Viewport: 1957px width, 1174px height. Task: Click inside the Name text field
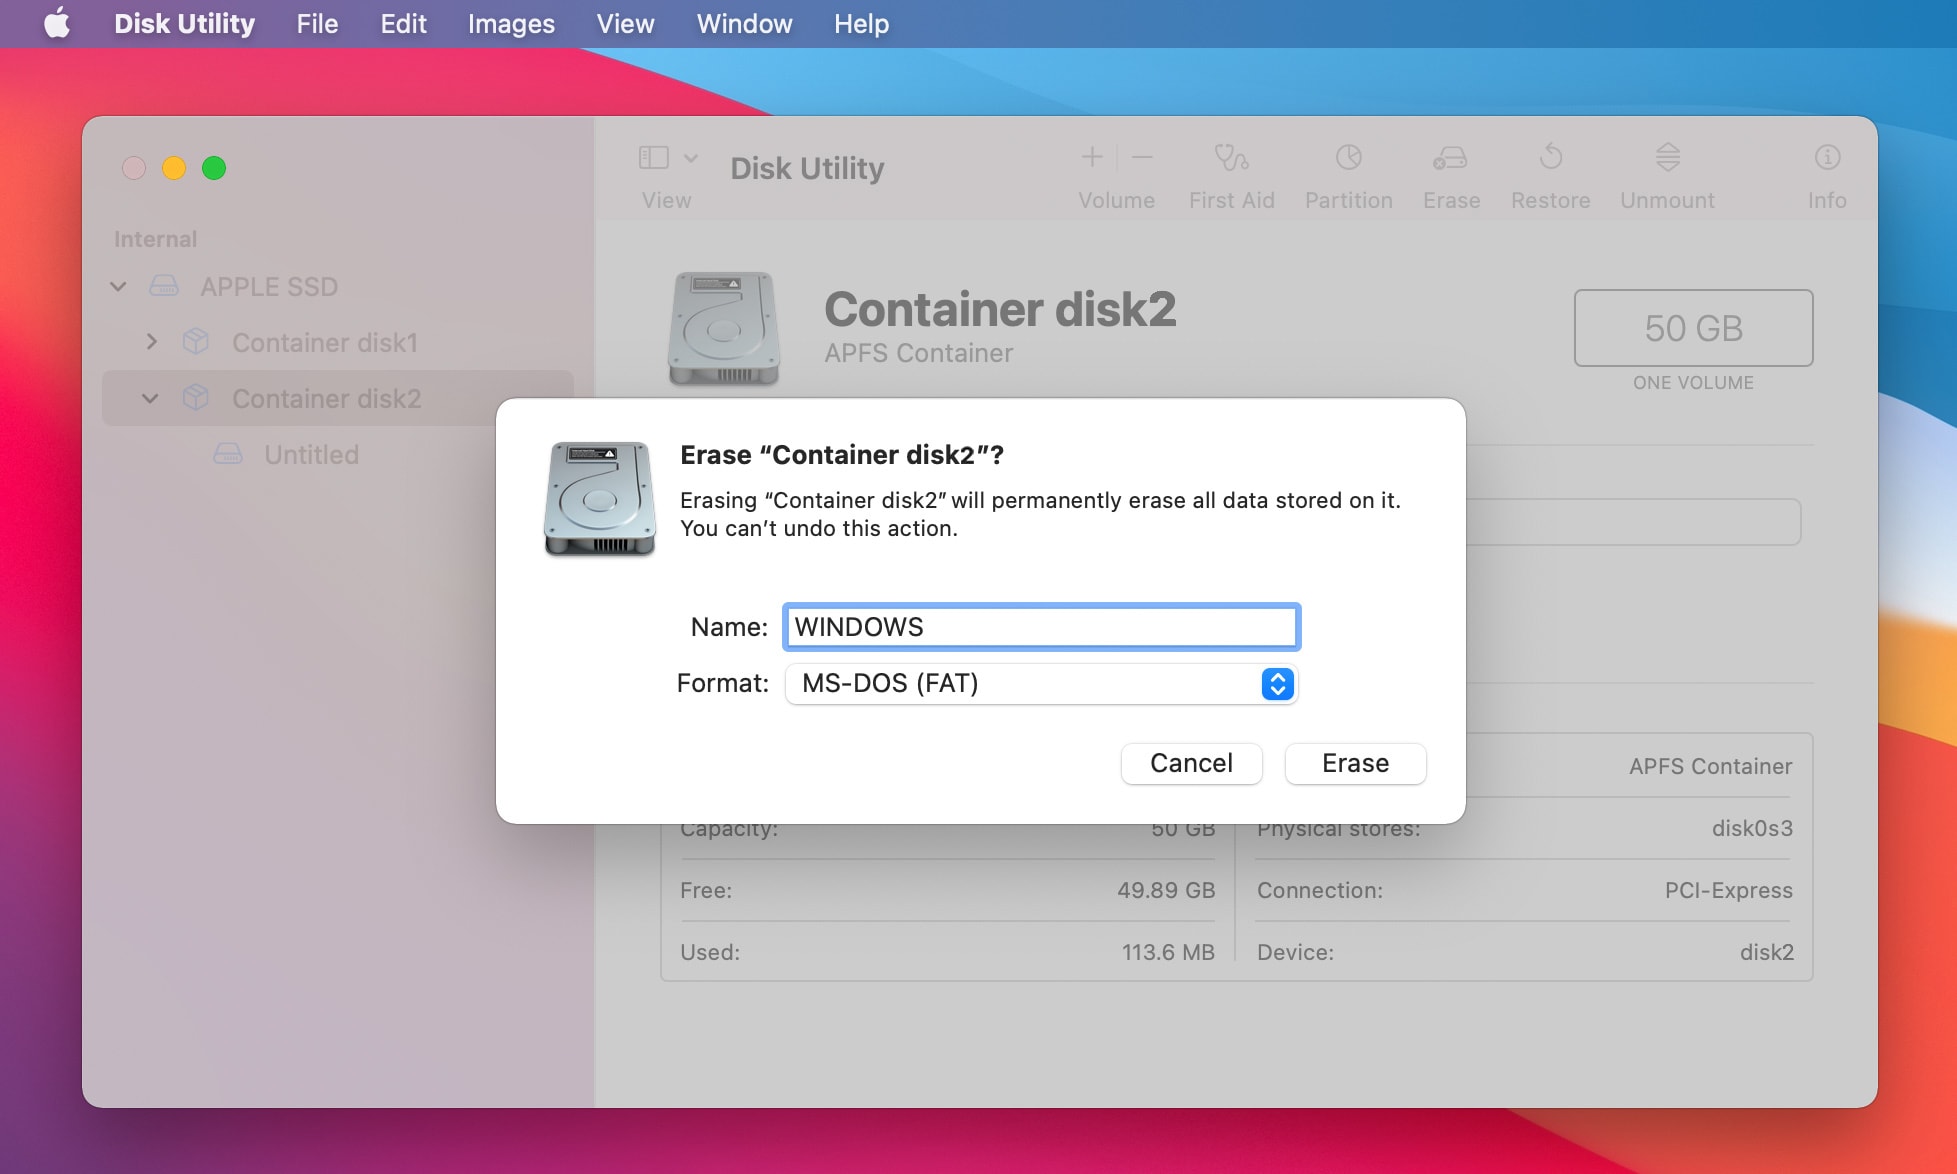1041,627
